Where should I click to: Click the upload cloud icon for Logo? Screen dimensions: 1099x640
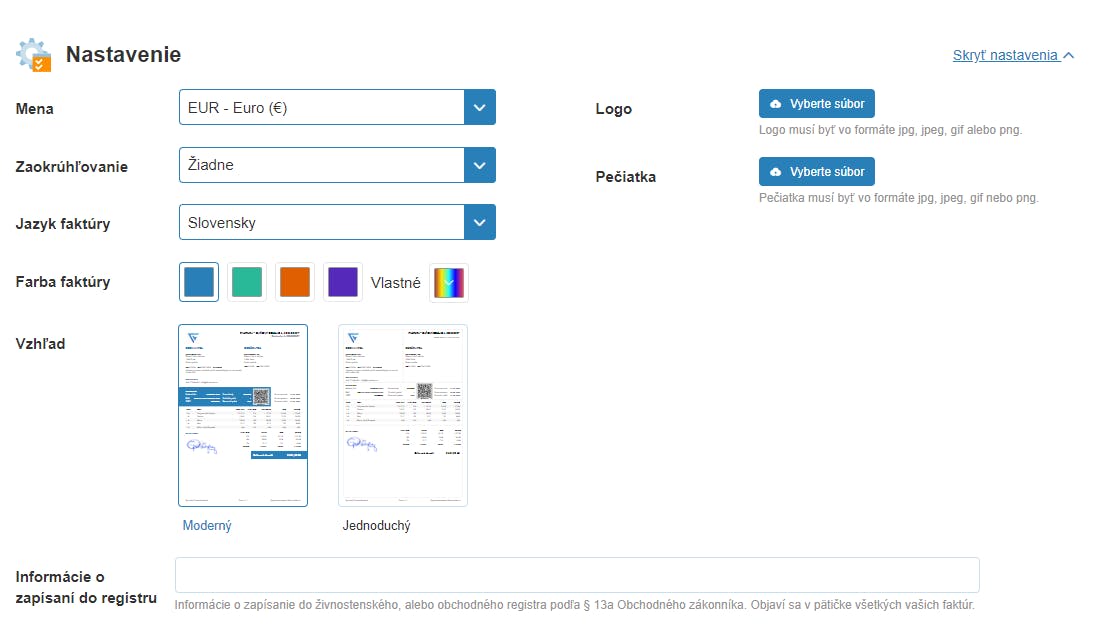click(775, 104)
